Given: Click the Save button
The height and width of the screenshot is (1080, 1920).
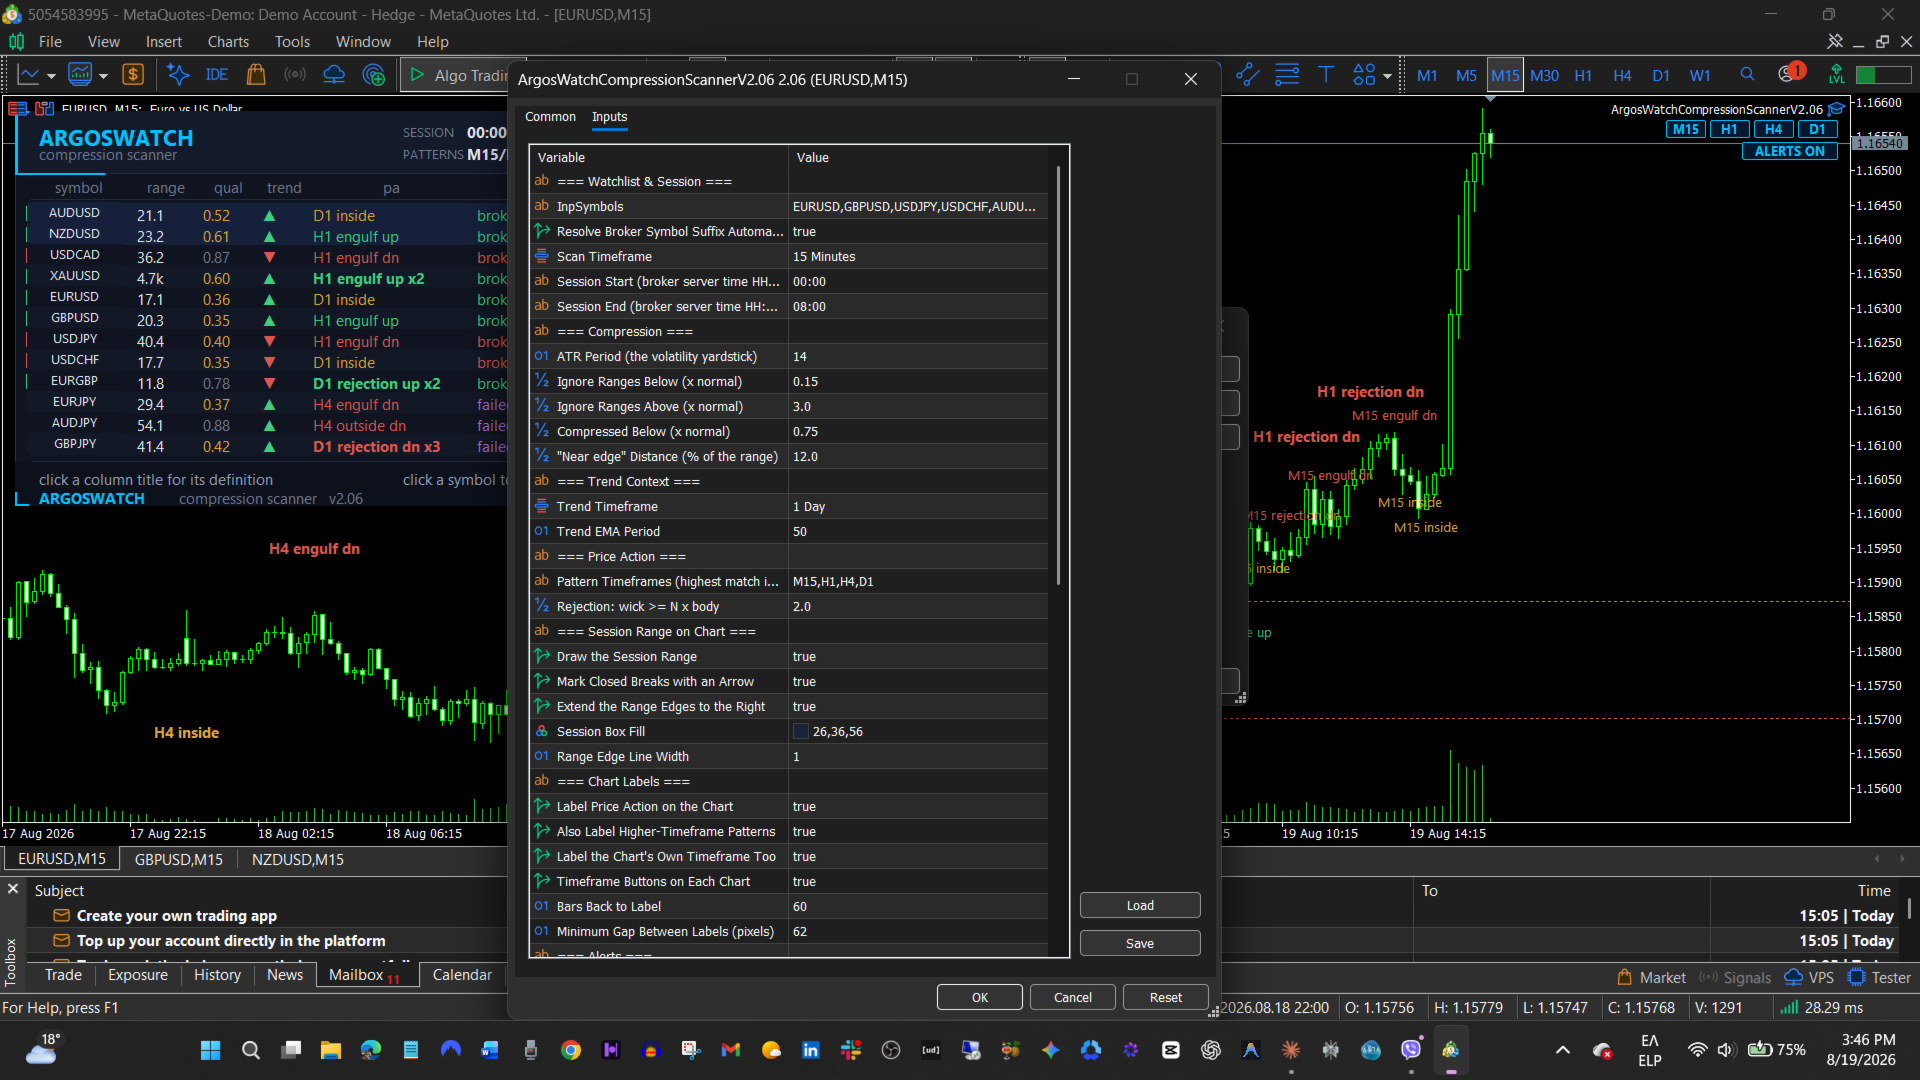Looking at the screenshot, I should tap(1140, 943).
